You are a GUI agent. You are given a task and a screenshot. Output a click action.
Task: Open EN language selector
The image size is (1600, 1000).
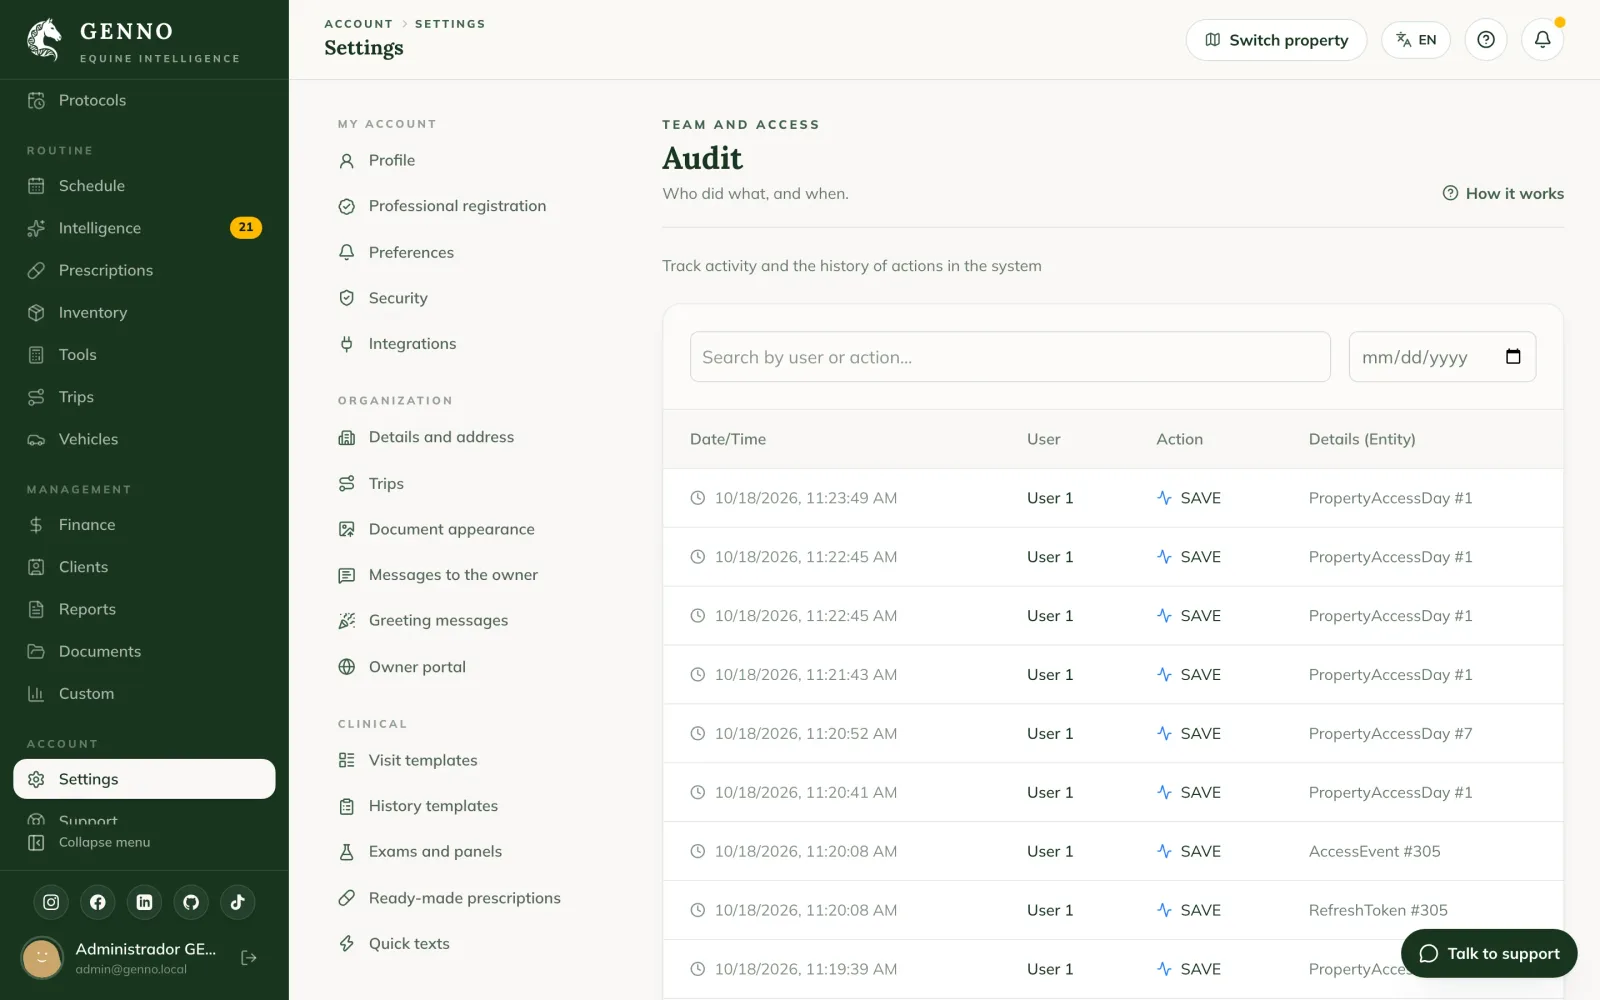(x=1416, y=40)
